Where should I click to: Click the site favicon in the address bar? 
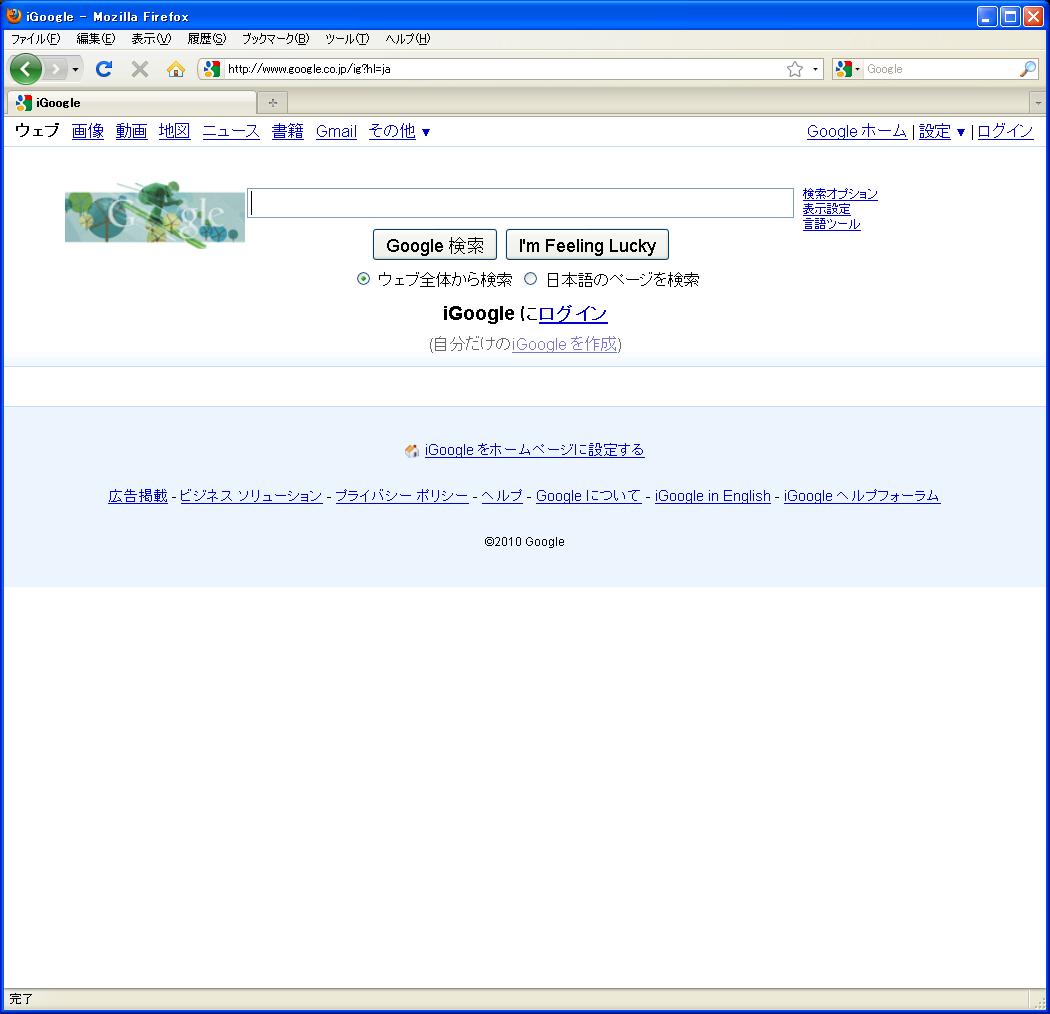point(212,68)
